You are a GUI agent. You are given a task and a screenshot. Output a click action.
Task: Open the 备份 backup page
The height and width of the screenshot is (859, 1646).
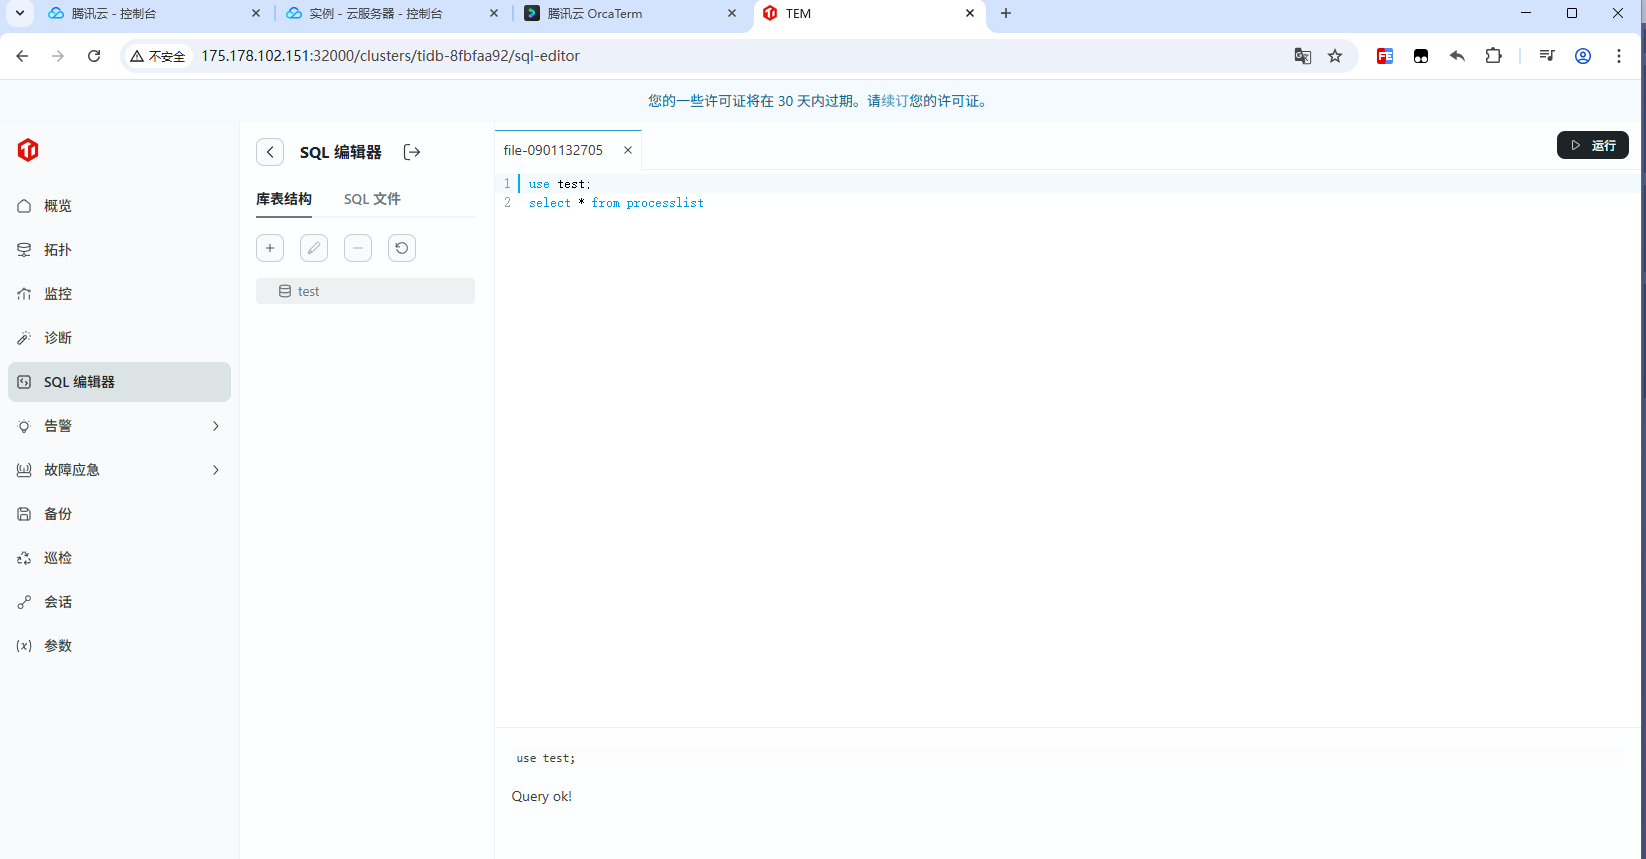[x=119, y=514]
